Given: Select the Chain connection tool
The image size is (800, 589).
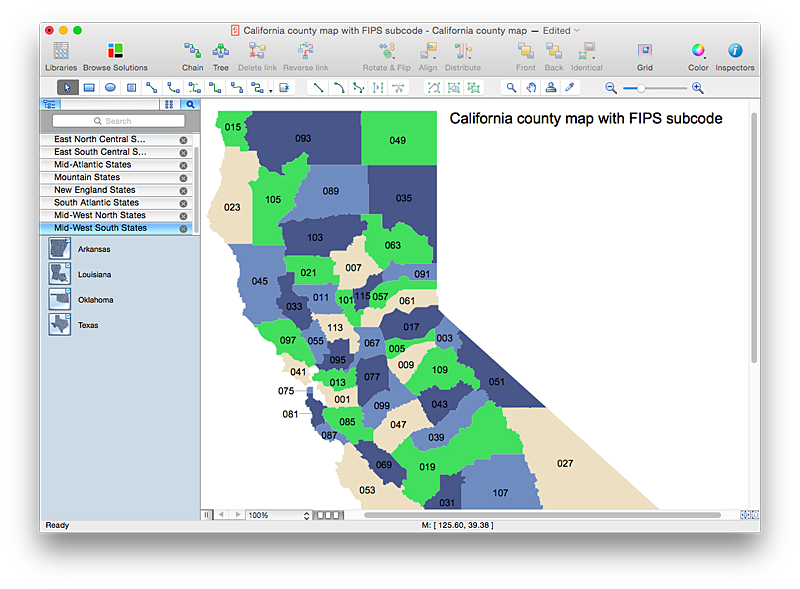Looking at the screenshot, I should 192,51.
